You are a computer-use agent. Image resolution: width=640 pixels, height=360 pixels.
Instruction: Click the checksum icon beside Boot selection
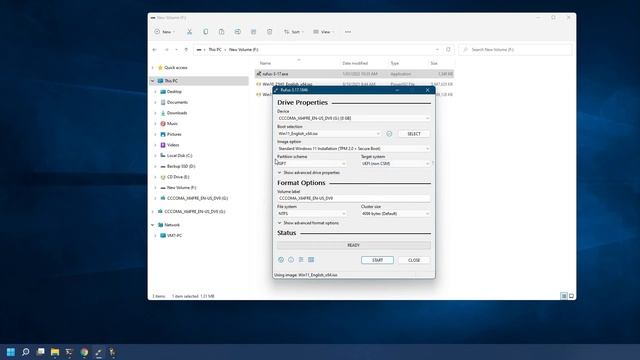click(389, 134)
